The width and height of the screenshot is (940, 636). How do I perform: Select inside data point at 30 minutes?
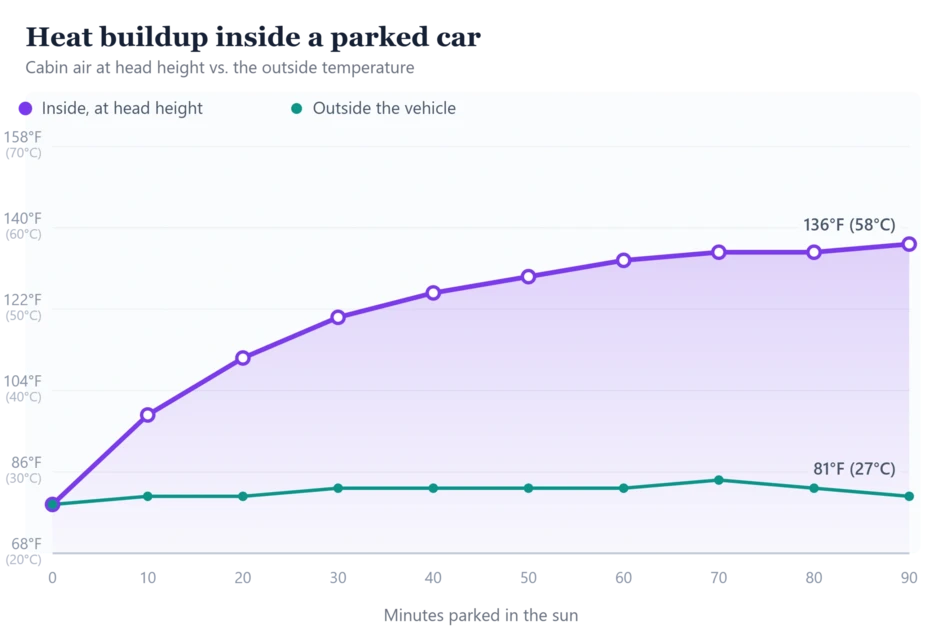point(338,317)
